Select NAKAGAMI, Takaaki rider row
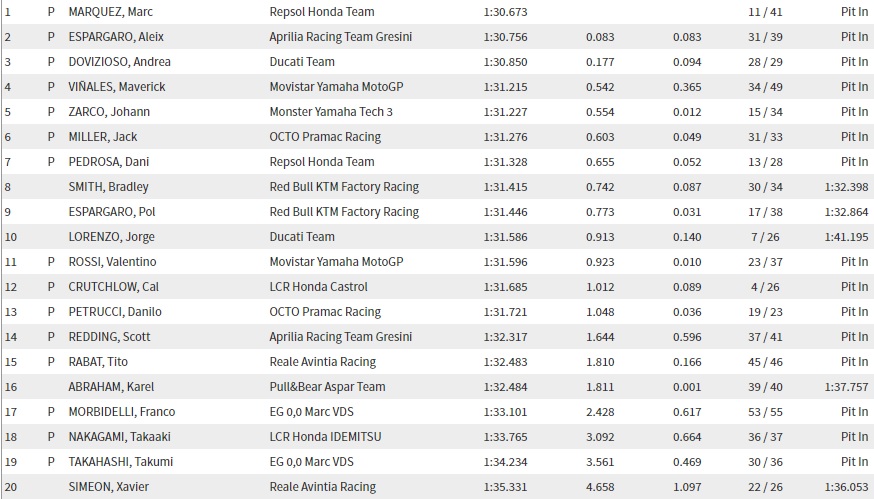The height and width of the screenshot is (499, 874). (121, 437)
